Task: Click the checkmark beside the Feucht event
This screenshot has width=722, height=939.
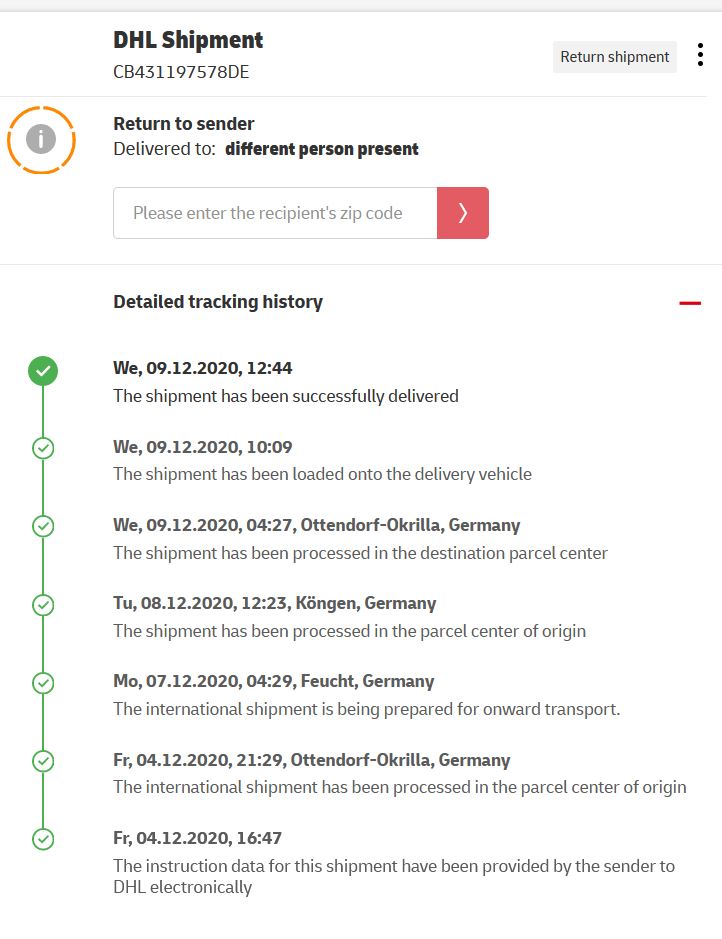Action: pos(43,683)
